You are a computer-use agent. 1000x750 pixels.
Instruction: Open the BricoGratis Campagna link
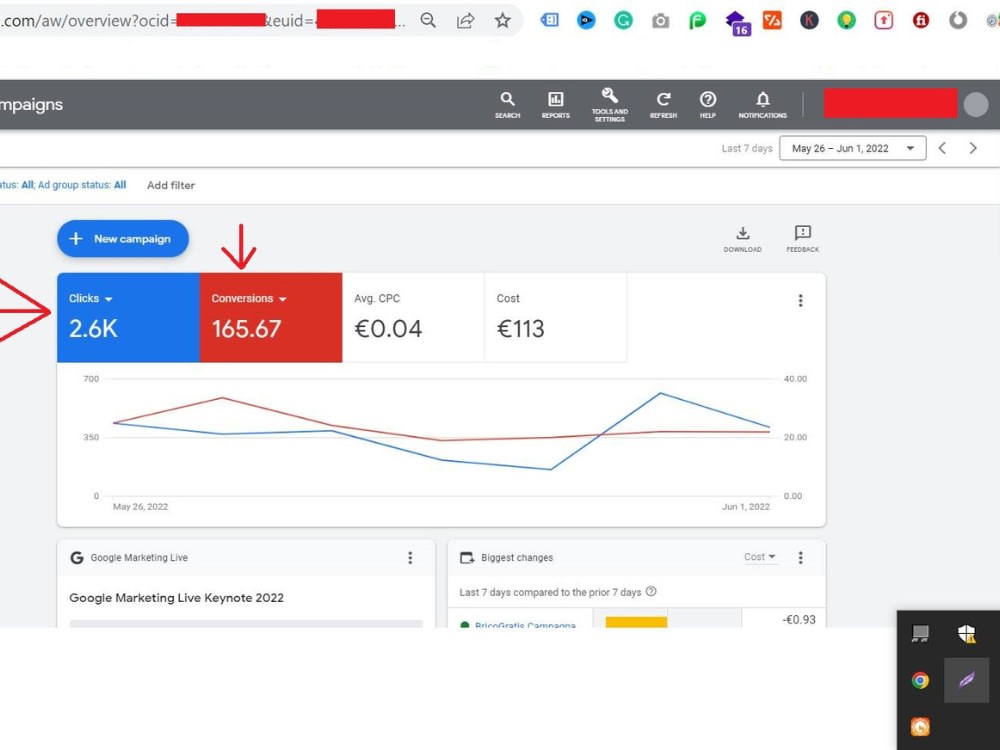pos(525,625)
